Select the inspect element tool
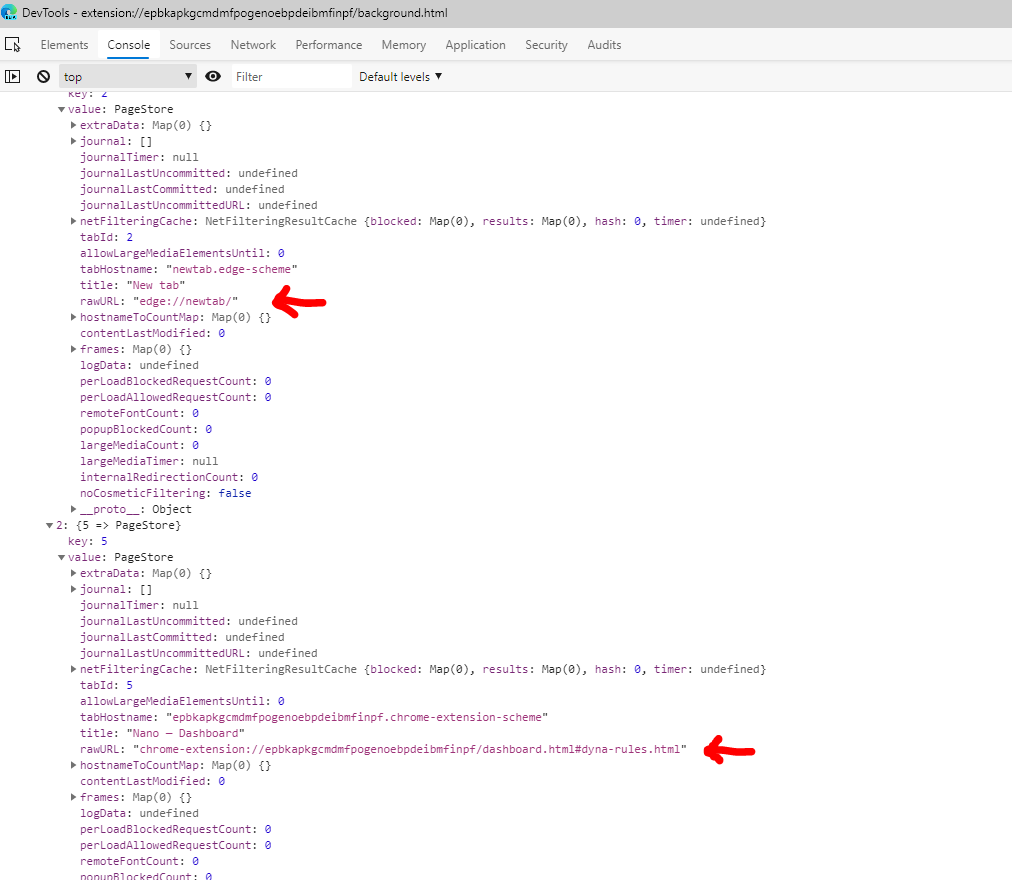 13,44
